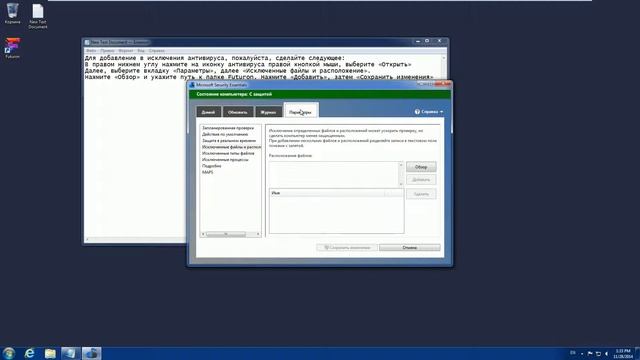
Task: Open Notepad Файл menu
Action: [x=91, y=51]
